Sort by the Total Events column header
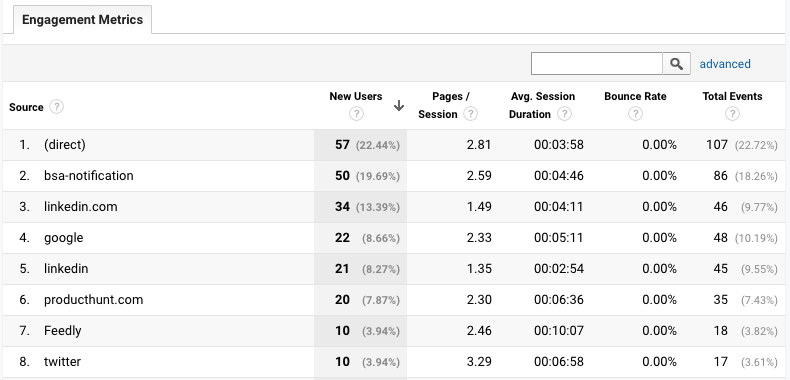 (732, 96)
